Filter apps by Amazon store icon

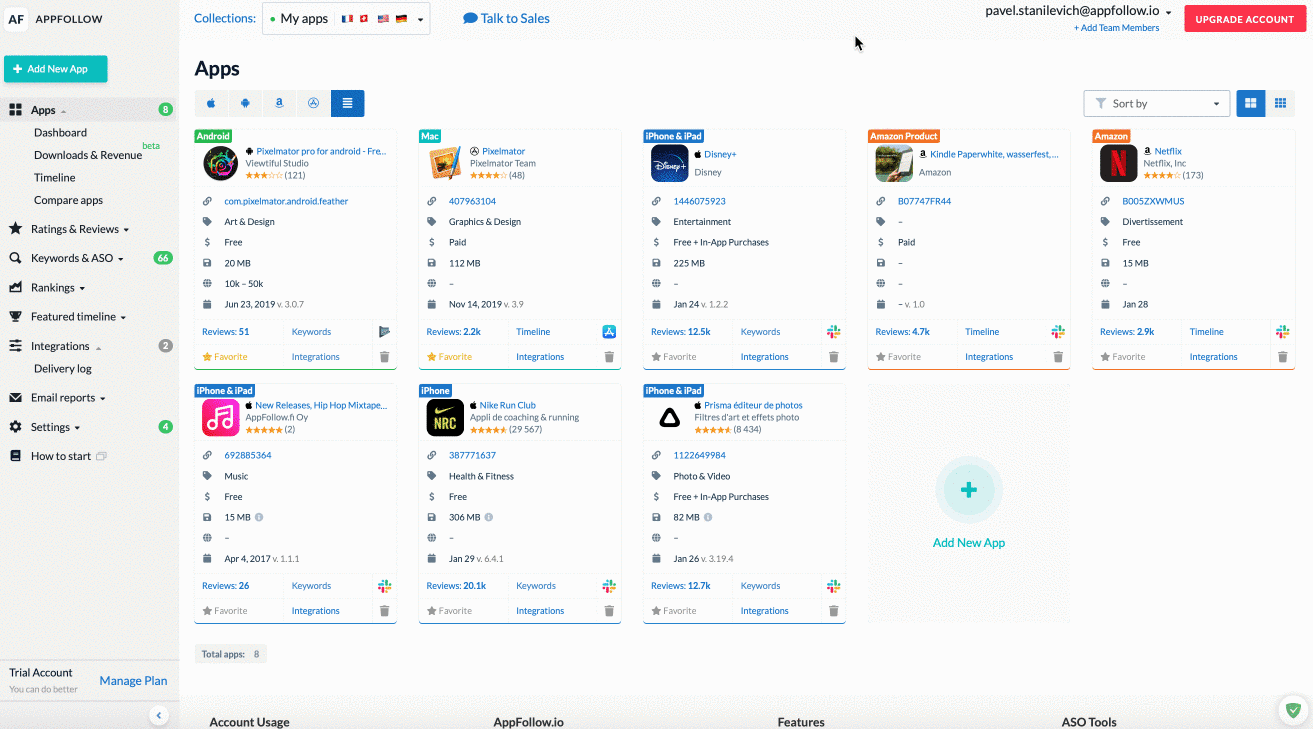click(x=279, y=103)
